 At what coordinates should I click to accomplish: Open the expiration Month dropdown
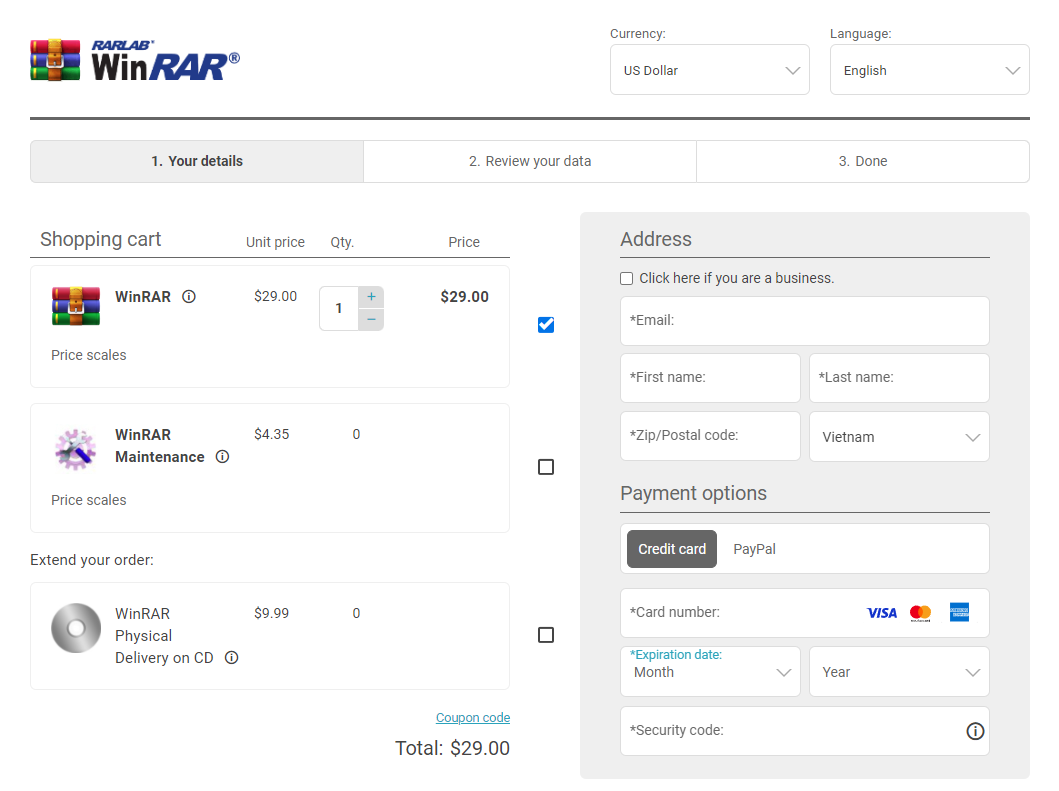710,671
